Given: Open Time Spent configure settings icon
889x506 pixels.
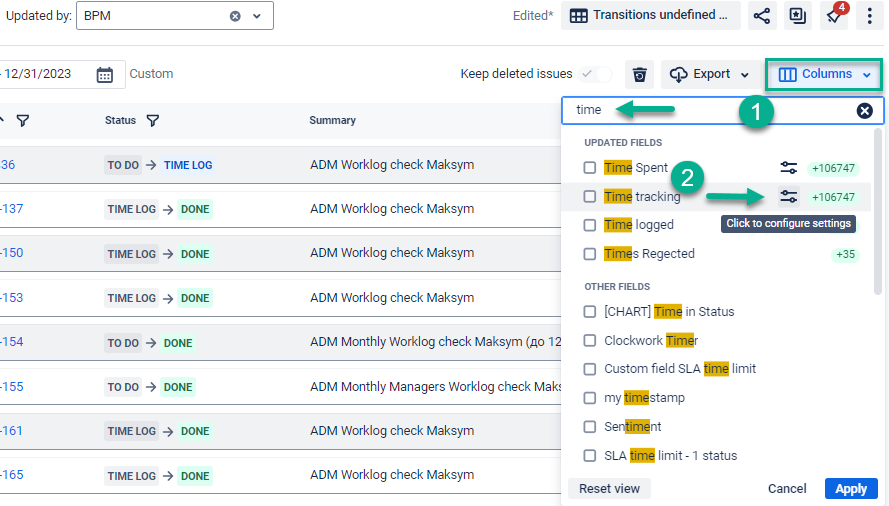Looking at the screenshot, I should click(x=789, y=168).
